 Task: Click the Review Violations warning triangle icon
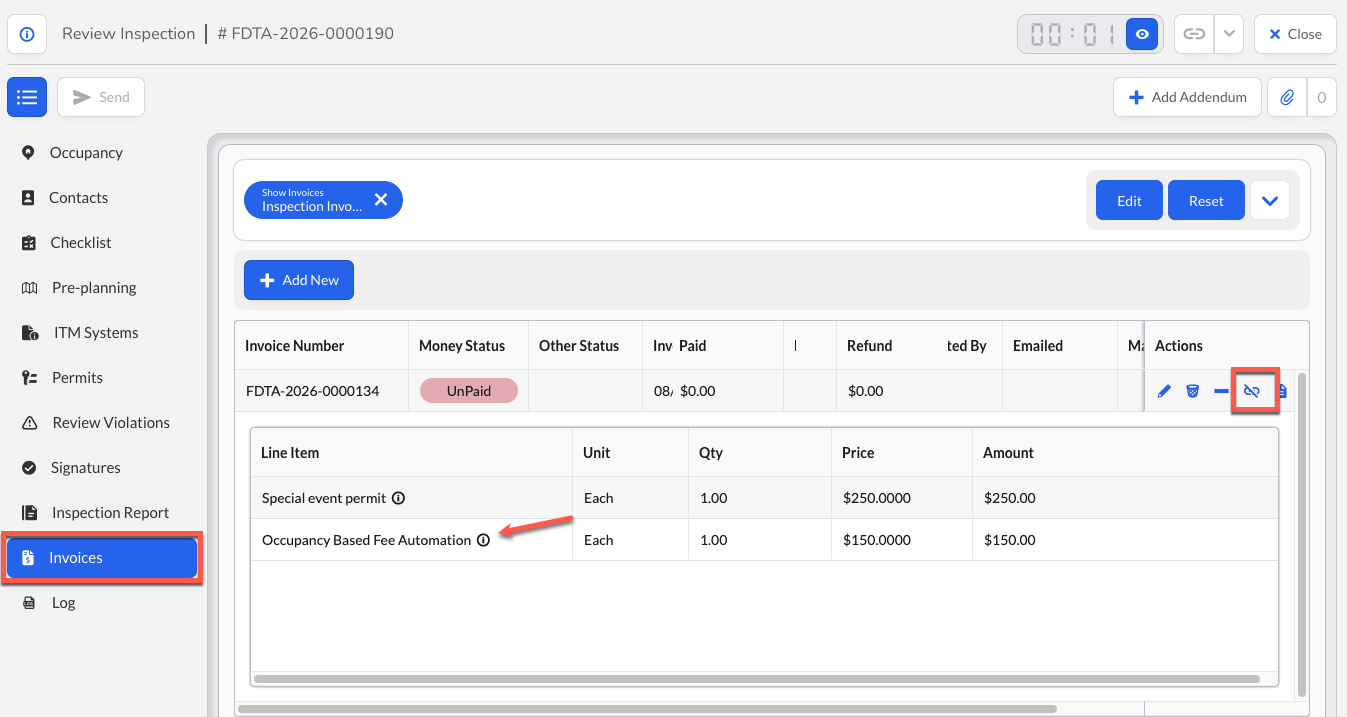click(x=29, y=422)
